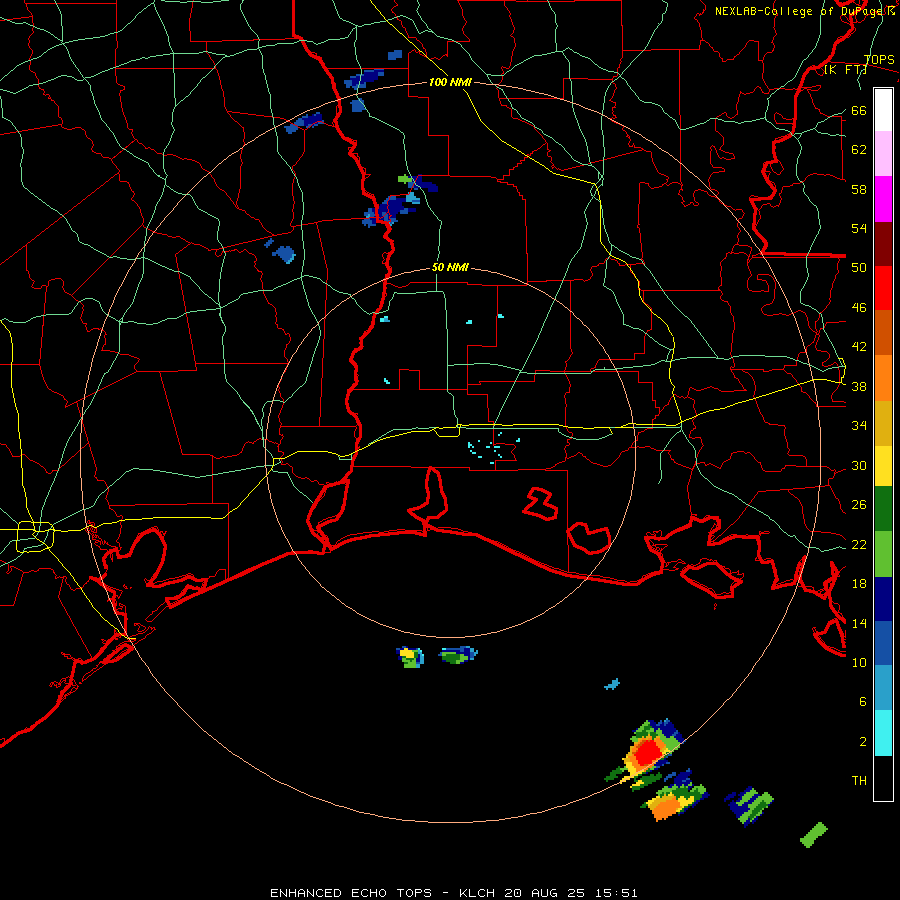900x900 pixels.
Task: Click the 34 value on the legend
Action: (859, 426)
